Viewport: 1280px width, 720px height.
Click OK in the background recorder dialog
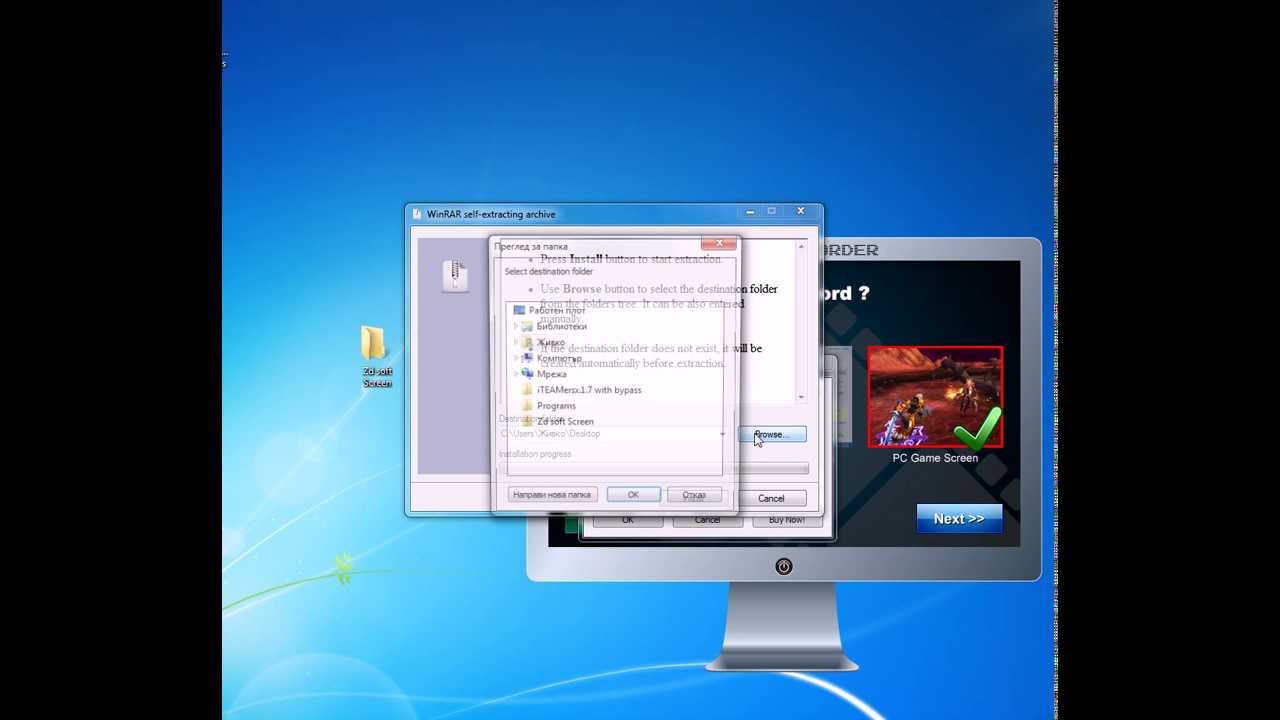tap(628, 520)
